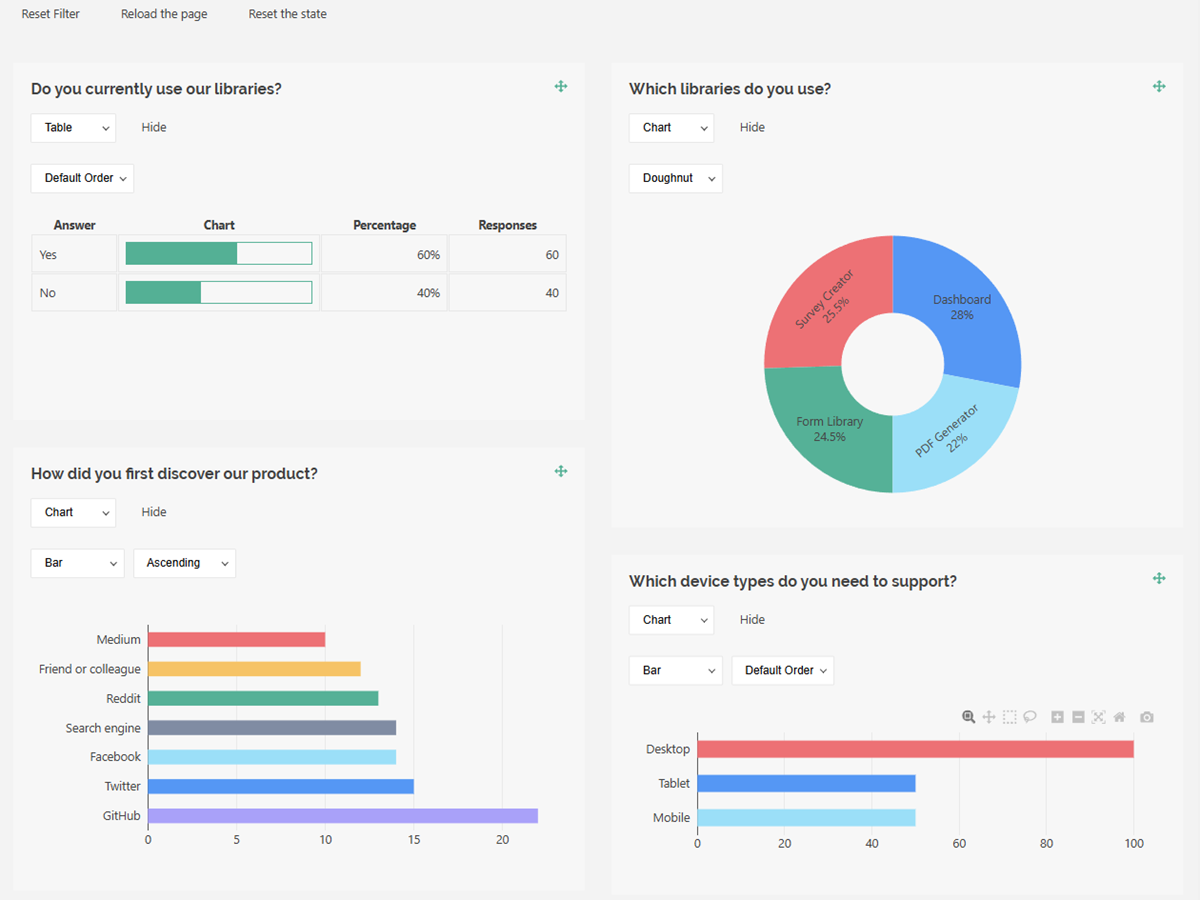Hide the 'Which libraries do you use?' chart
Screen dimensions: 1200x900
pos(752,127)
